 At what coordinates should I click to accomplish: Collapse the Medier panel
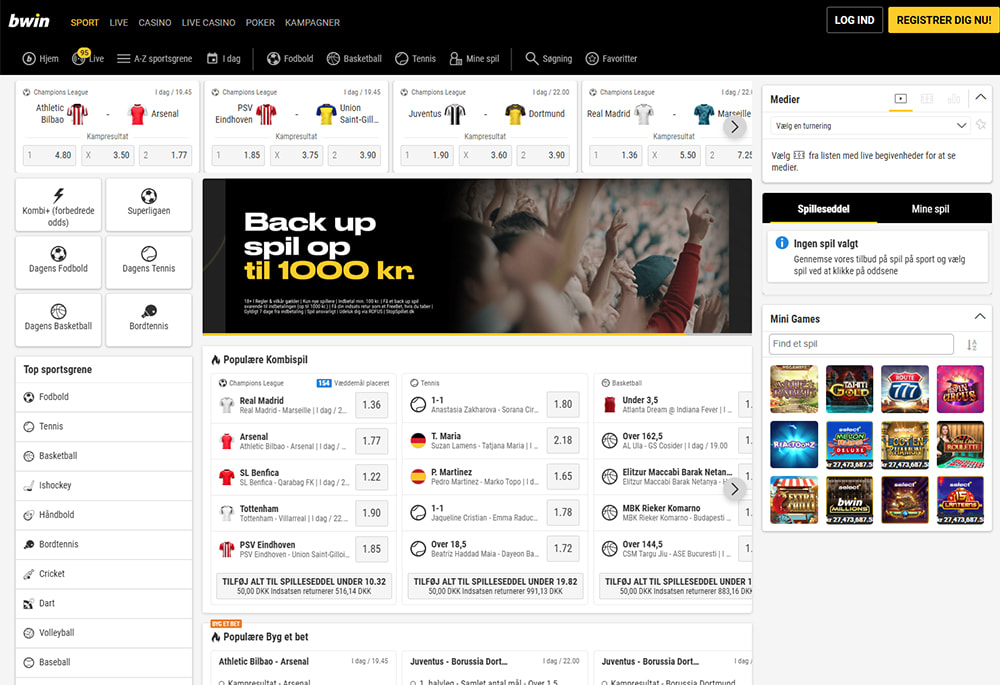pos(981,98)
